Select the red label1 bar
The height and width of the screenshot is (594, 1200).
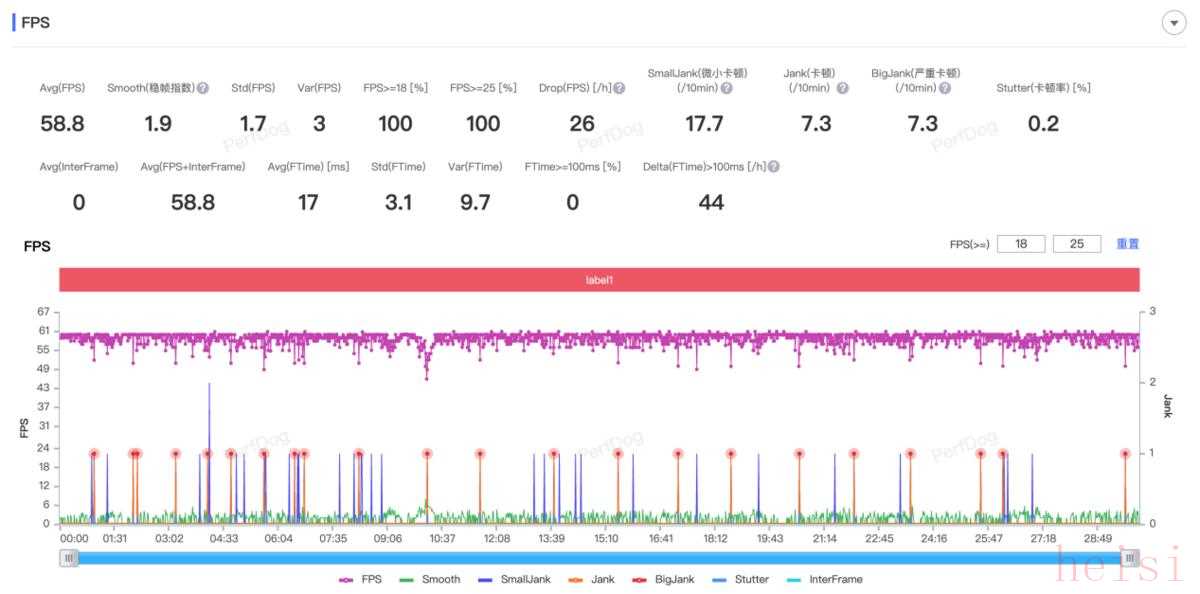[x=599, y=280]
